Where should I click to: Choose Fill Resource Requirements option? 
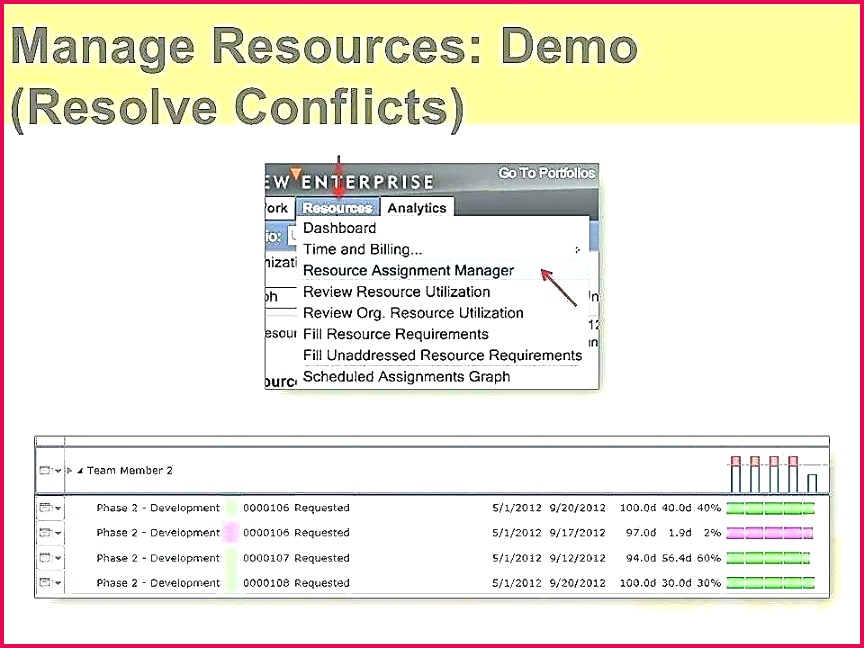[x=396, y=334]
